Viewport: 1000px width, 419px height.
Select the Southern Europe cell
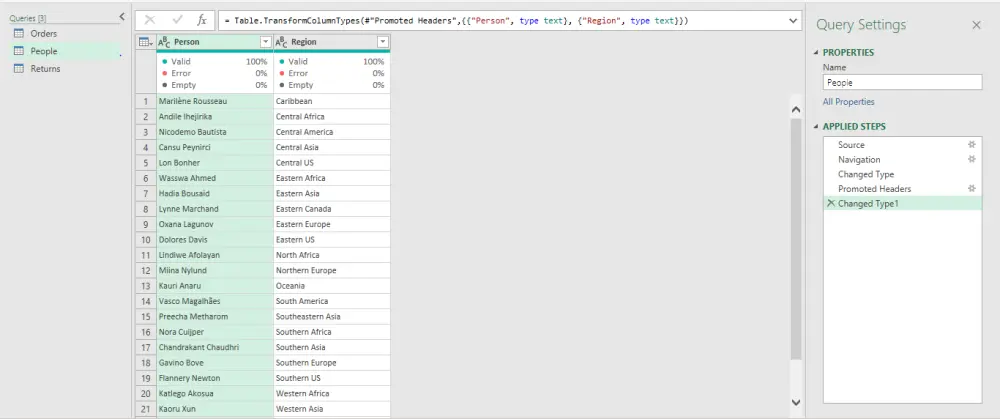point(332,363)
